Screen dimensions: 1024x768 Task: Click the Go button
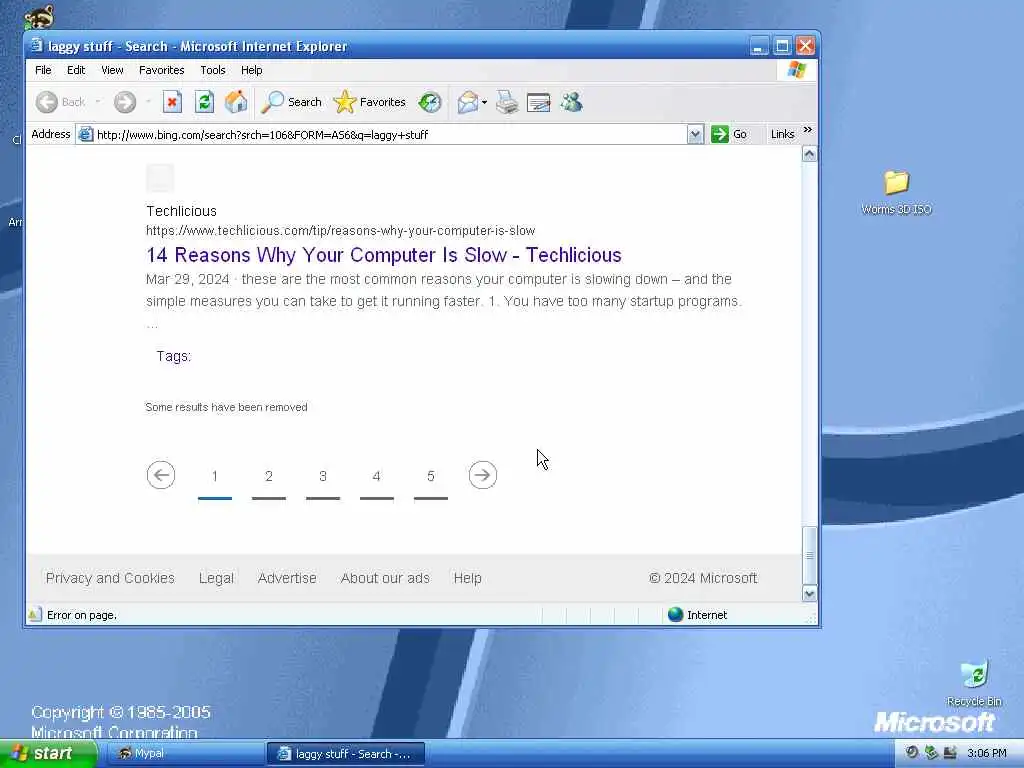[x=729, y=135]
